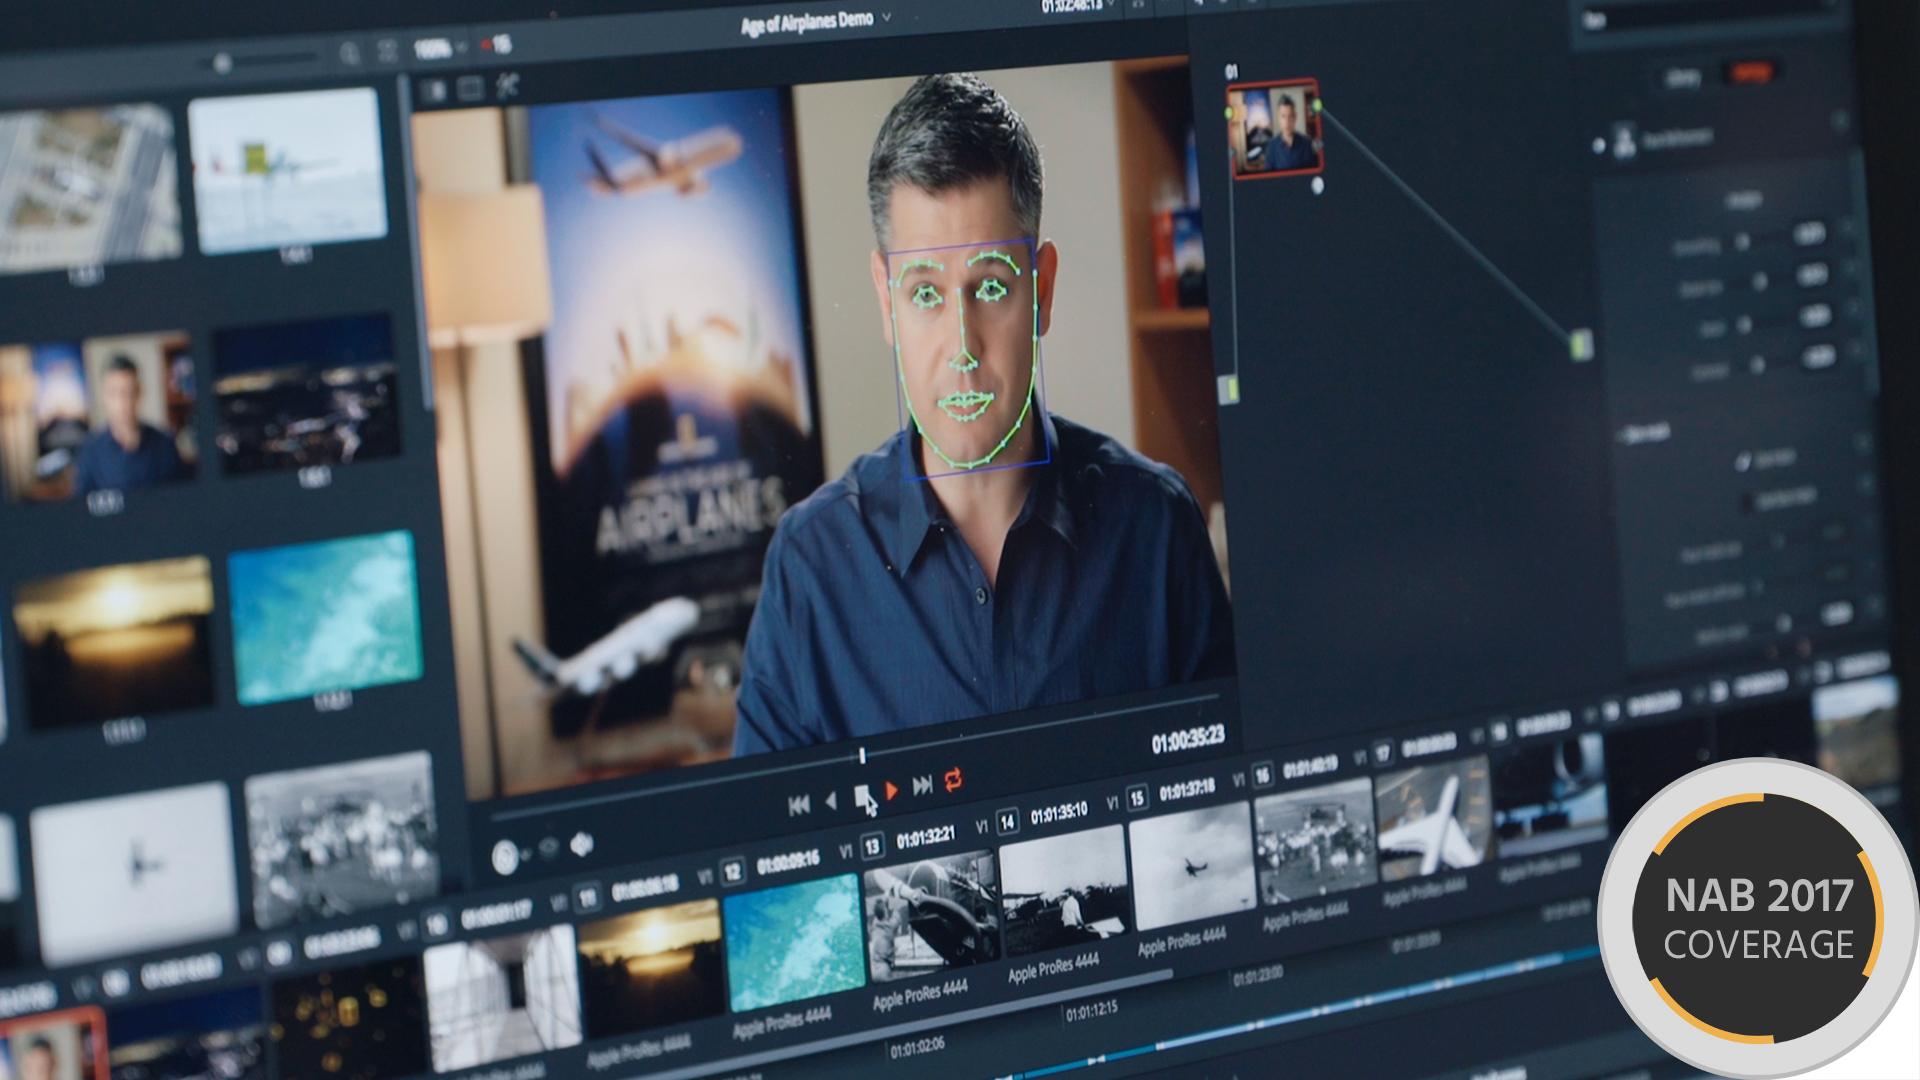Click clip number badge 14

click(1007, 821)
